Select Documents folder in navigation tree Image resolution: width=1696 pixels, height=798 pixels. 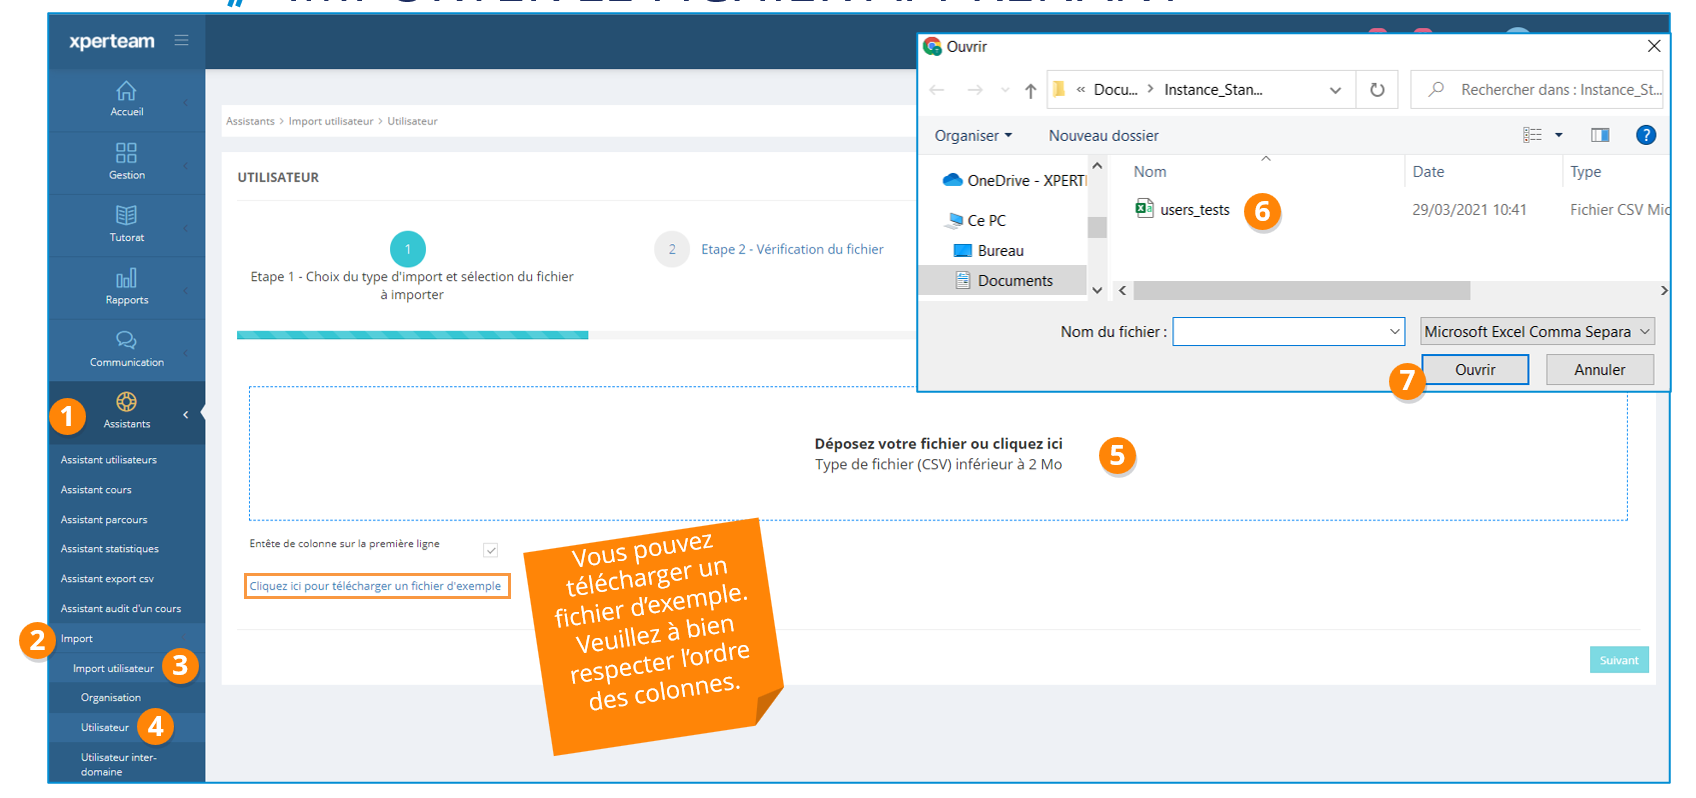pos(1014,281)
